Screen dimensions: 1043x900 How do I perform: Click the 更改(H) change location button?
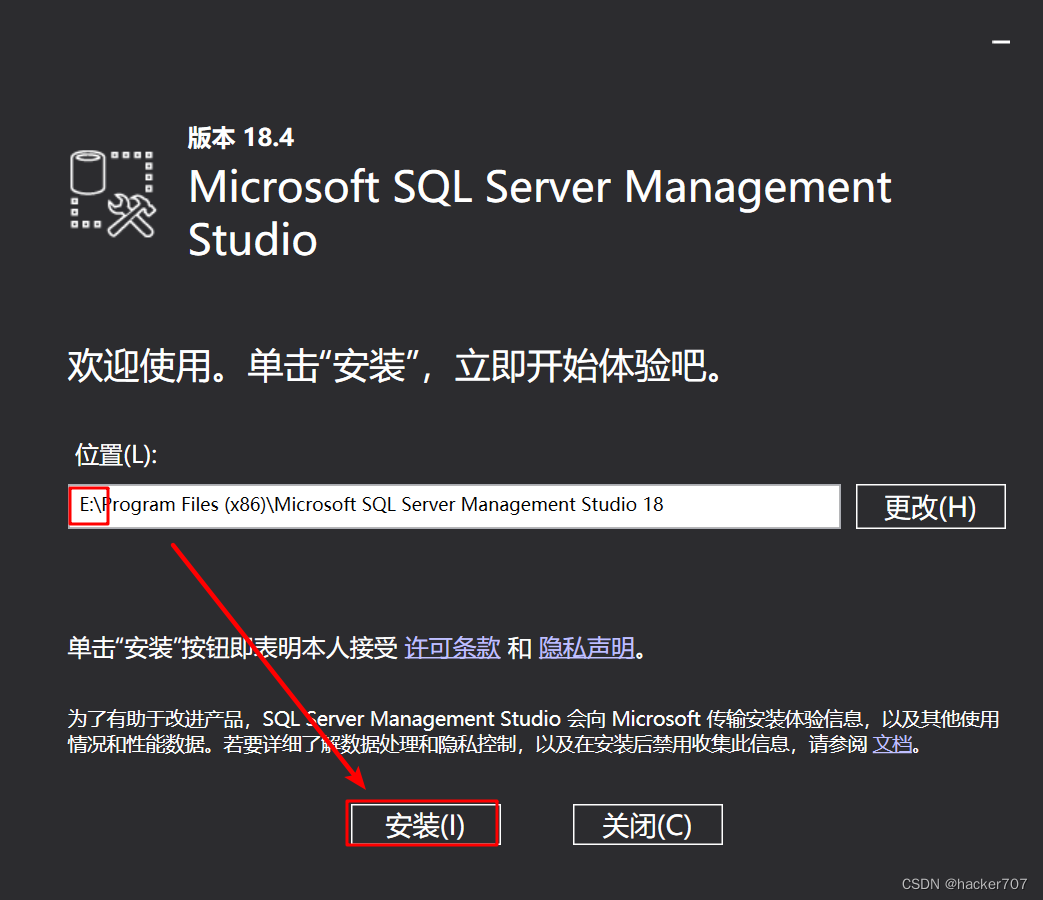click(930, 507)
